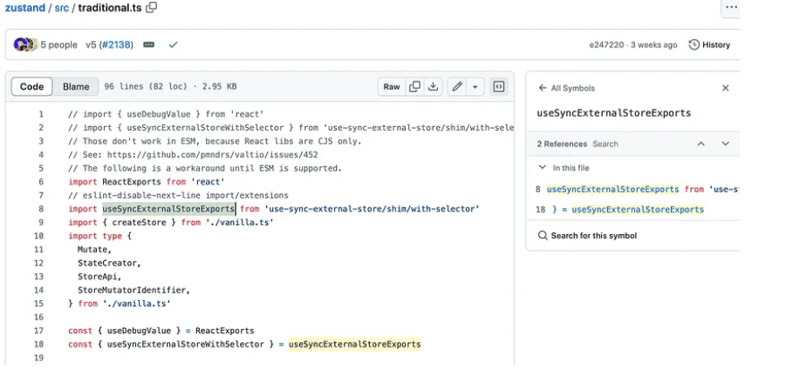Go to previous reference arrow

tap(701, 144)
